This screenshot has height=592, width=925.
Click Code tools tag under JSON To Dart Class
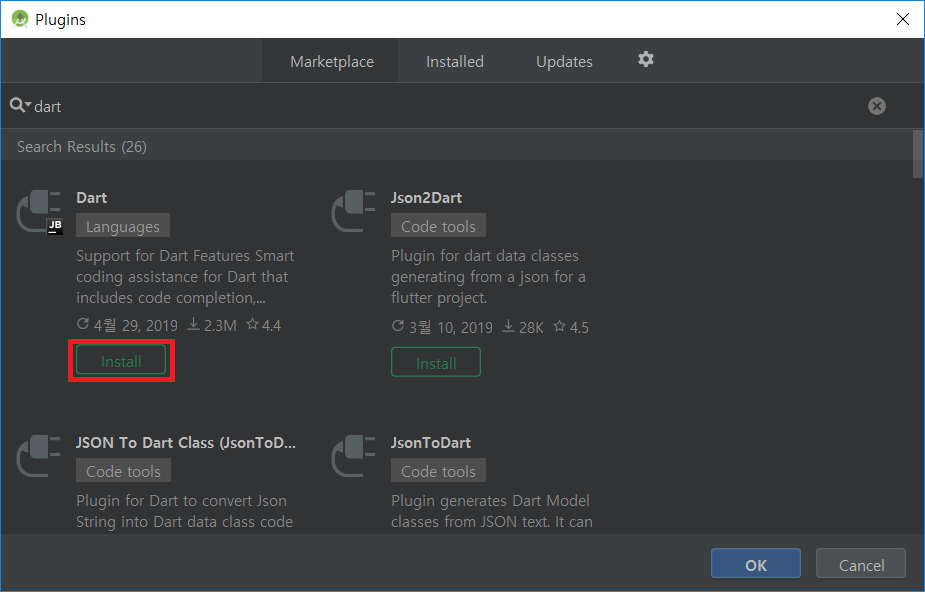123,471
